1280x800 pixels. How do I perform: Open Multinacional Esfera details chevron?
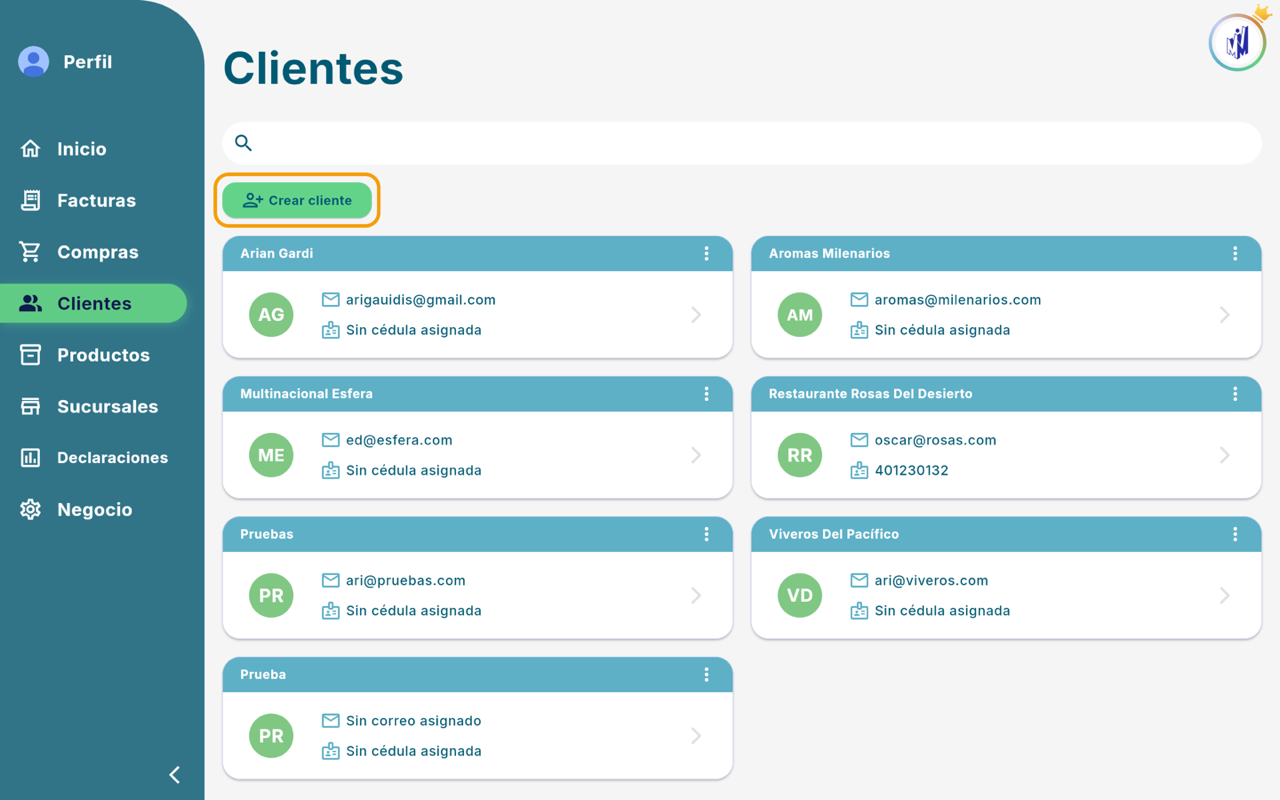coord(696,455)
